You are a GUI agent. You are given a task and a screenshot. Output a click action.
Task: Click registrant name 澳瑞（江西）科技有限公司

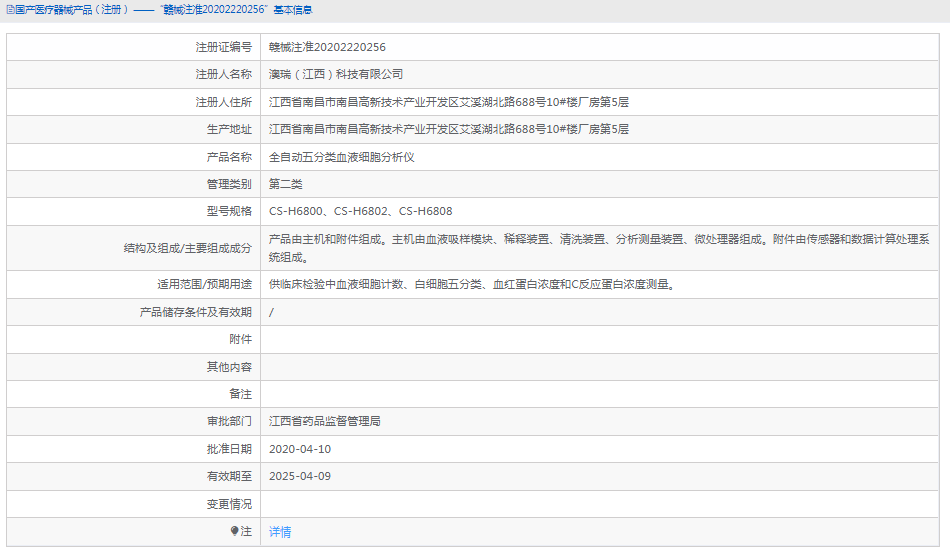click(x=336, y=74)
